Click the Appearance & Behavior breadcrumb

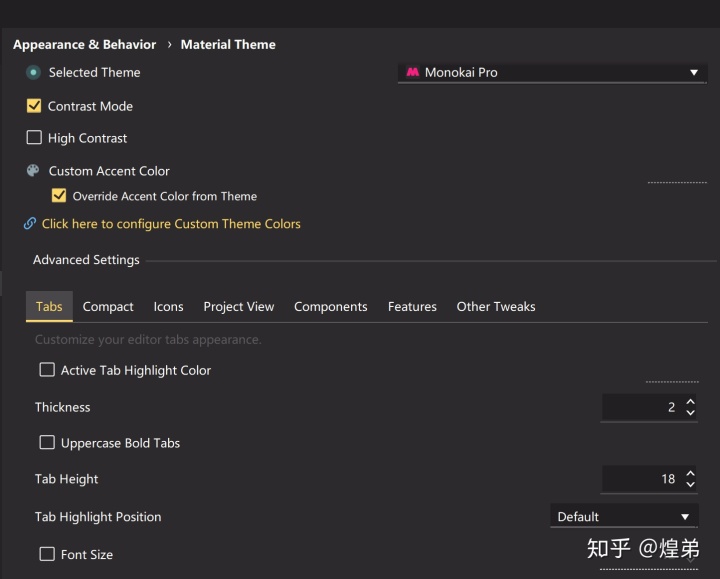(84, 45)
